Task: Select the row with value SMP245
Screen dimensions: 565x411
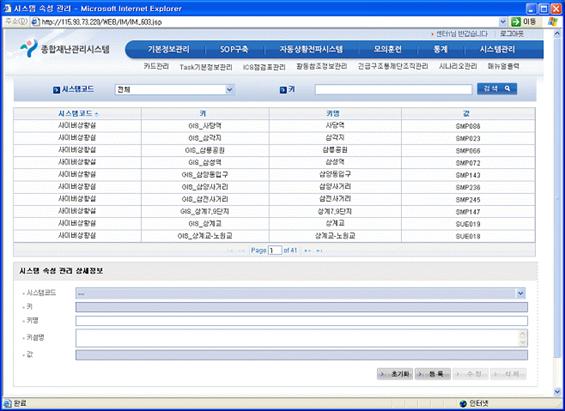Action: pyautogui.click(x=275, y=199)
